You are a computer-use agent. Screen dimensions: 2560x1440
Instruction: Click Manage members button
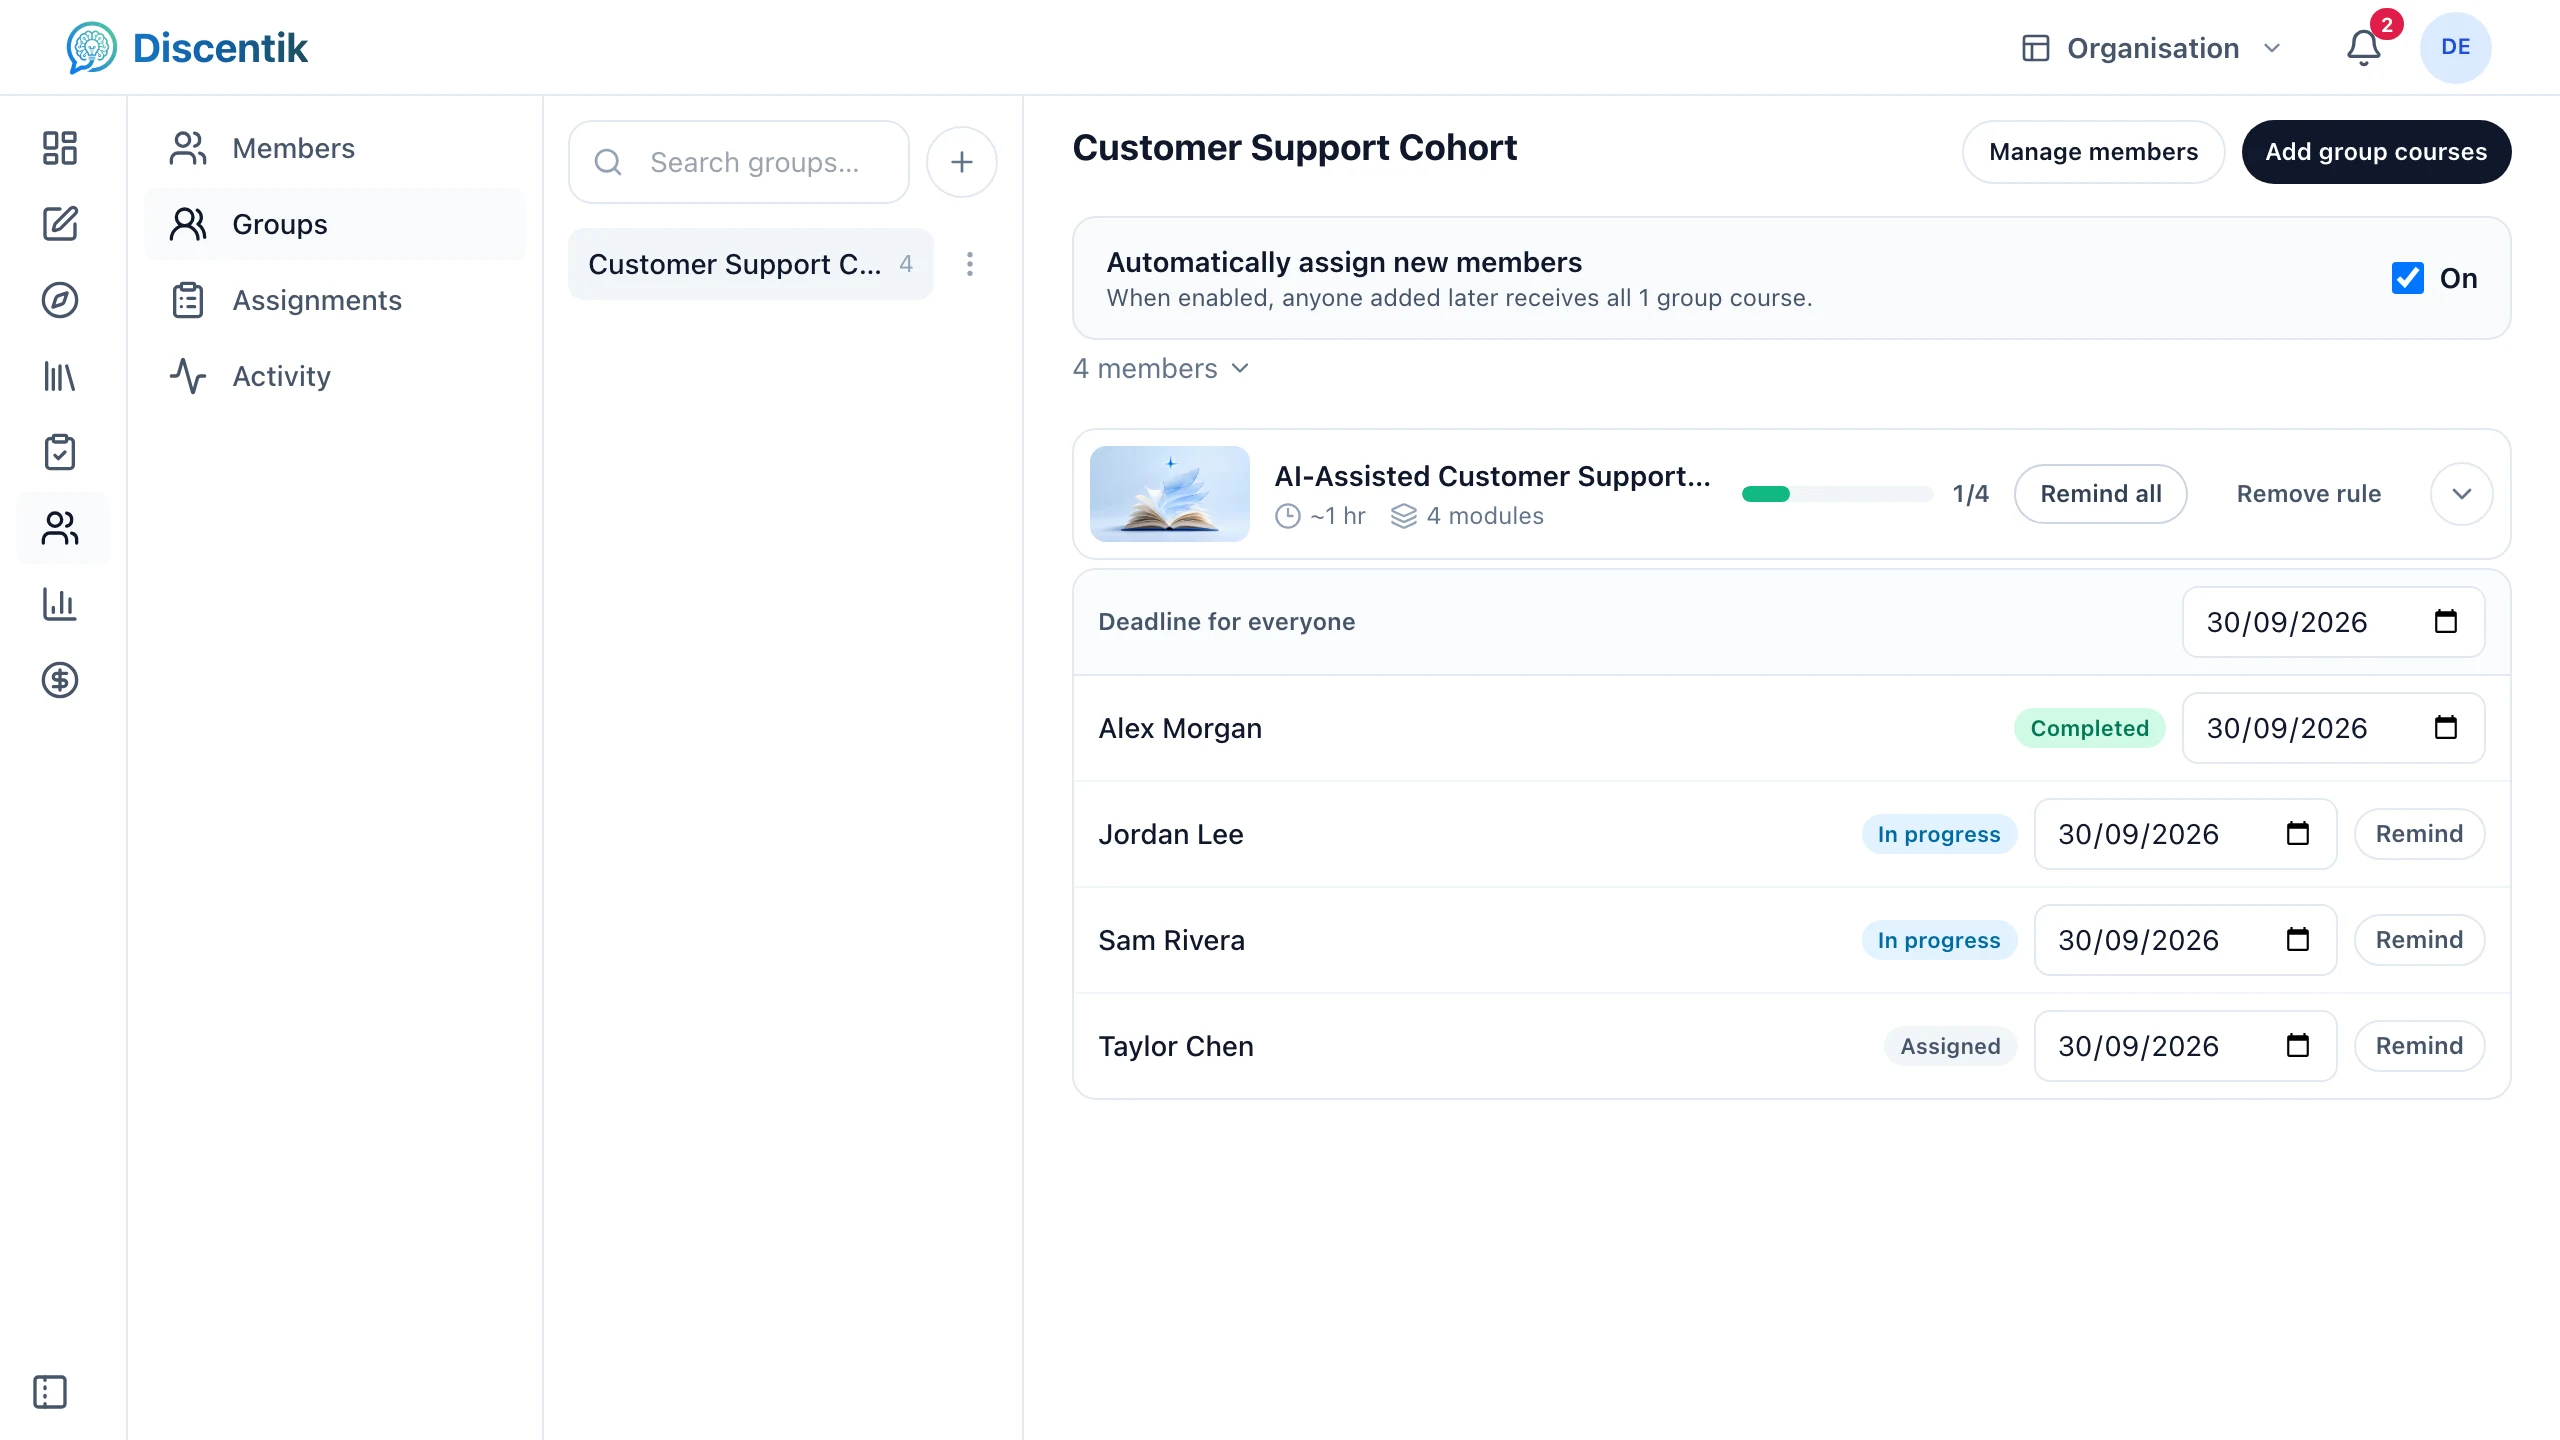(2093, 152)
